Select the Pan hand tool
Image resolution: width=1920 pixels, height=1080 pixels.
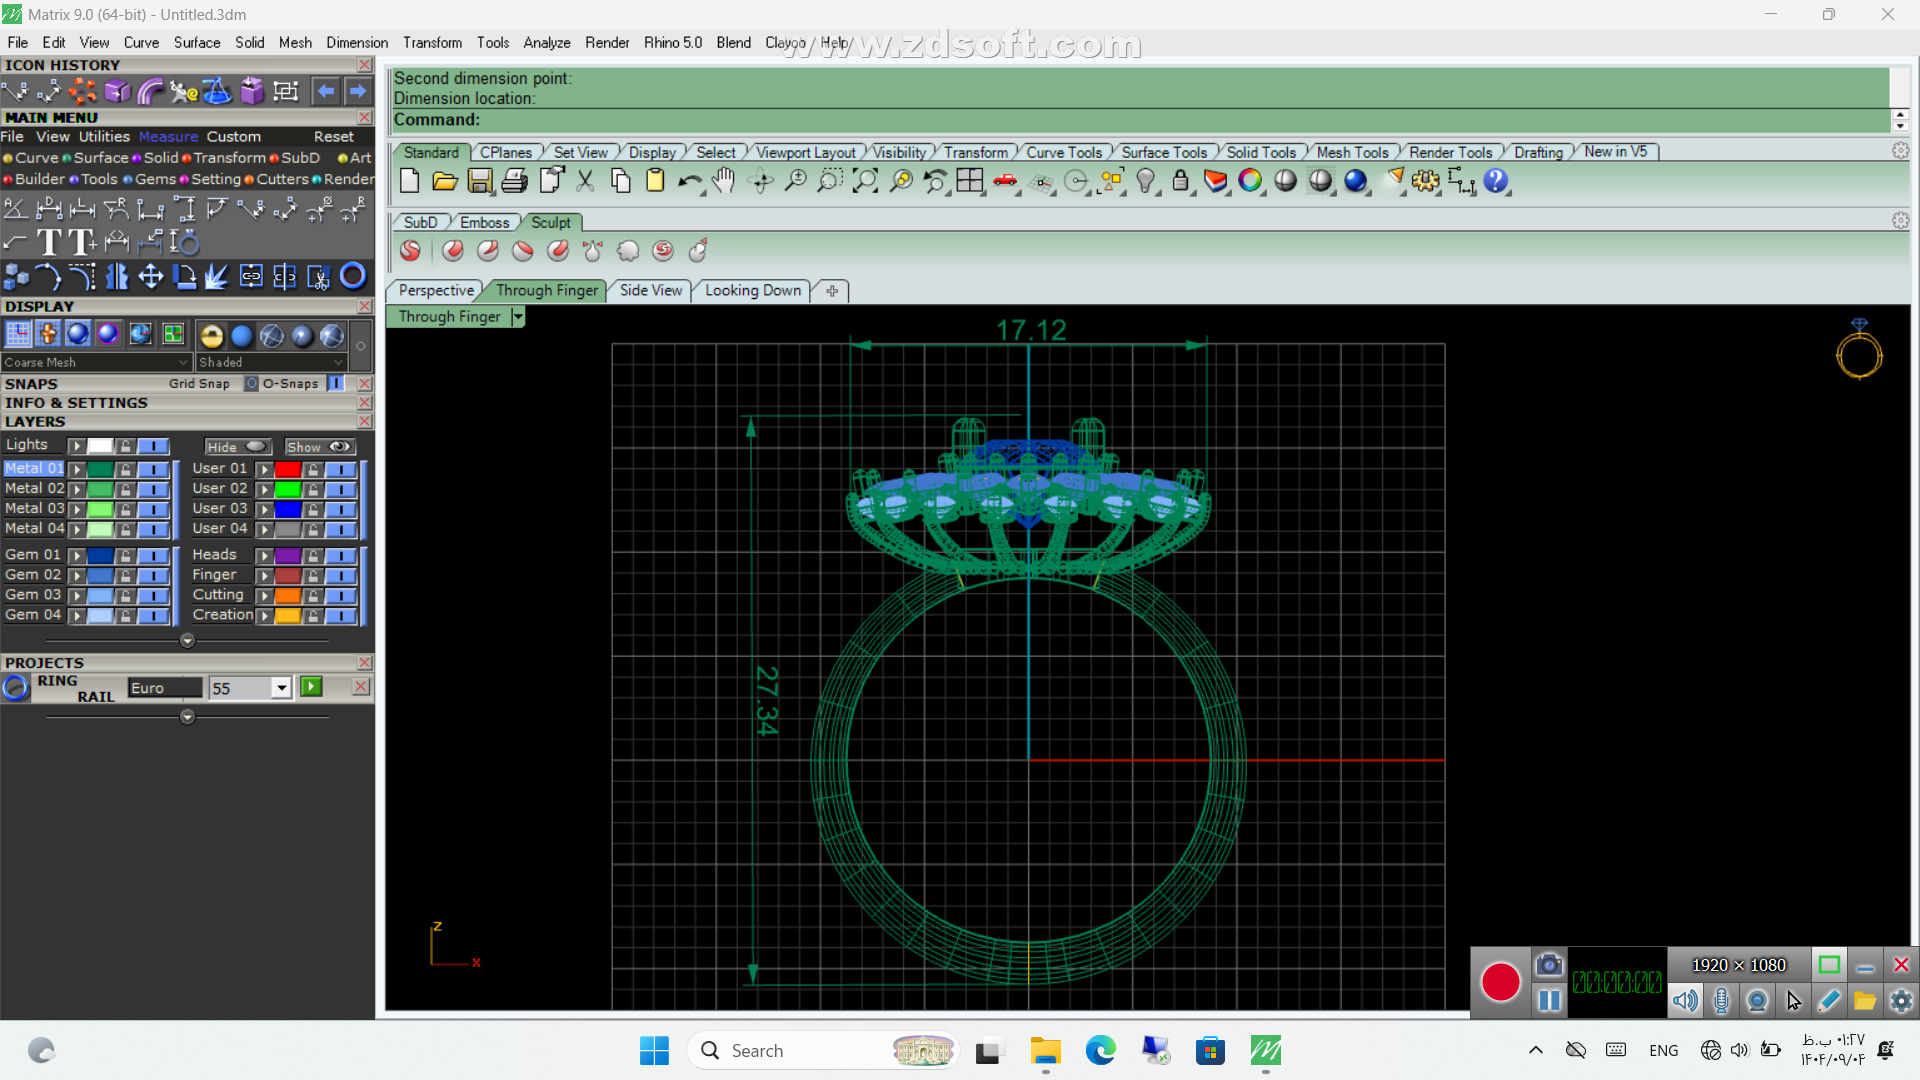724,181
